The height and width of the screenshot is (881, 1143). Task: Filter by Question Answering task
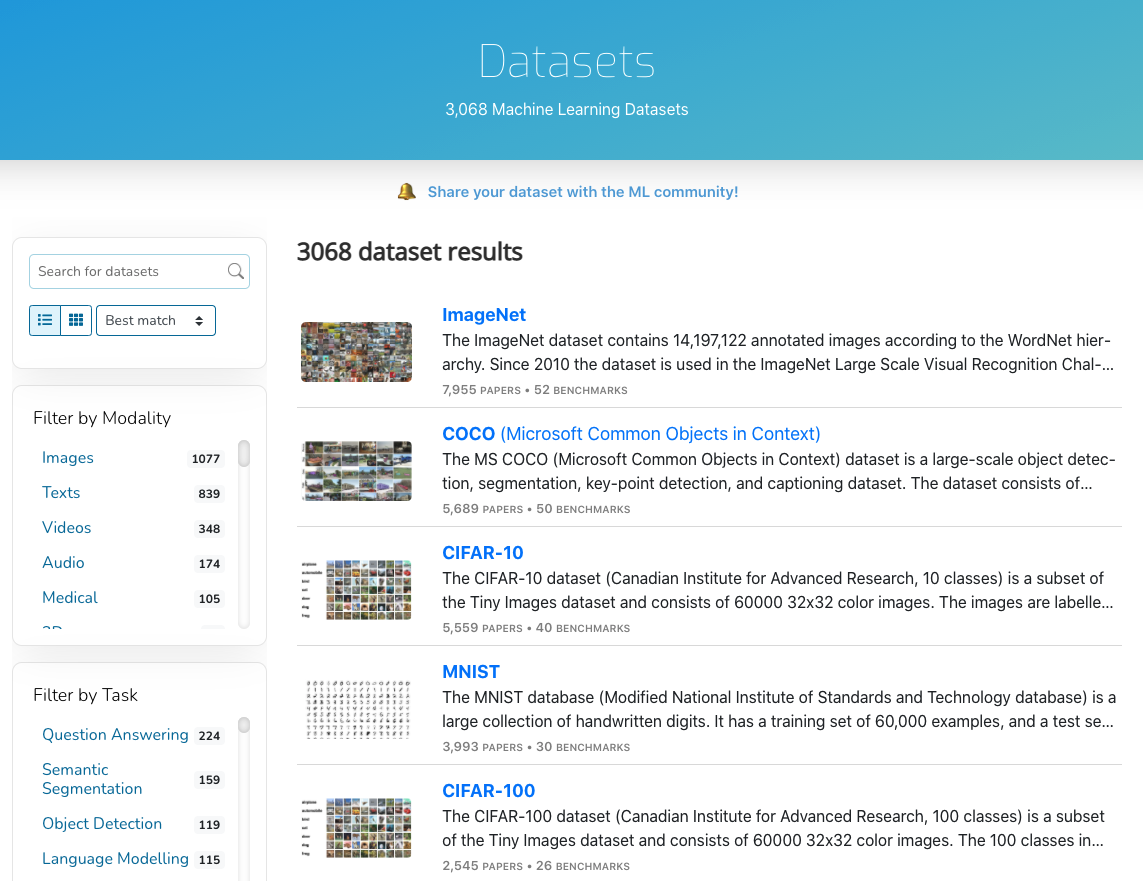(x=115, y=735)
